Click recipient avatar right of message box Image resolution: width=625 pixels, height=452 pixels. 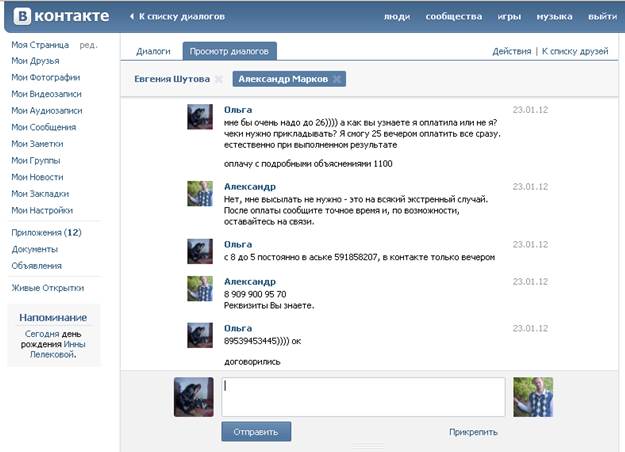(x=533, y=397)
